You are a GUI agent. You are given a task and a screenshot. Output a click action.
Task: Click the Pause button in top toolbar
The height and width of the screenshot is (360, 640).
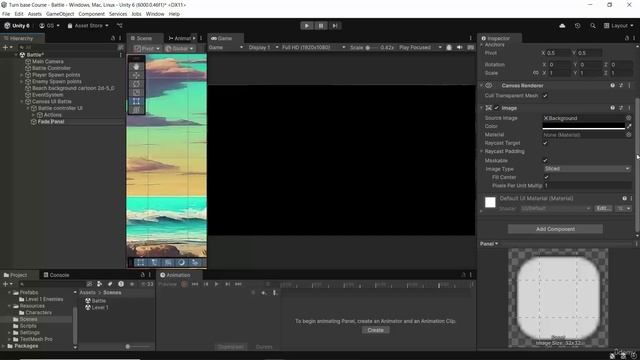(x=321, y=26)
